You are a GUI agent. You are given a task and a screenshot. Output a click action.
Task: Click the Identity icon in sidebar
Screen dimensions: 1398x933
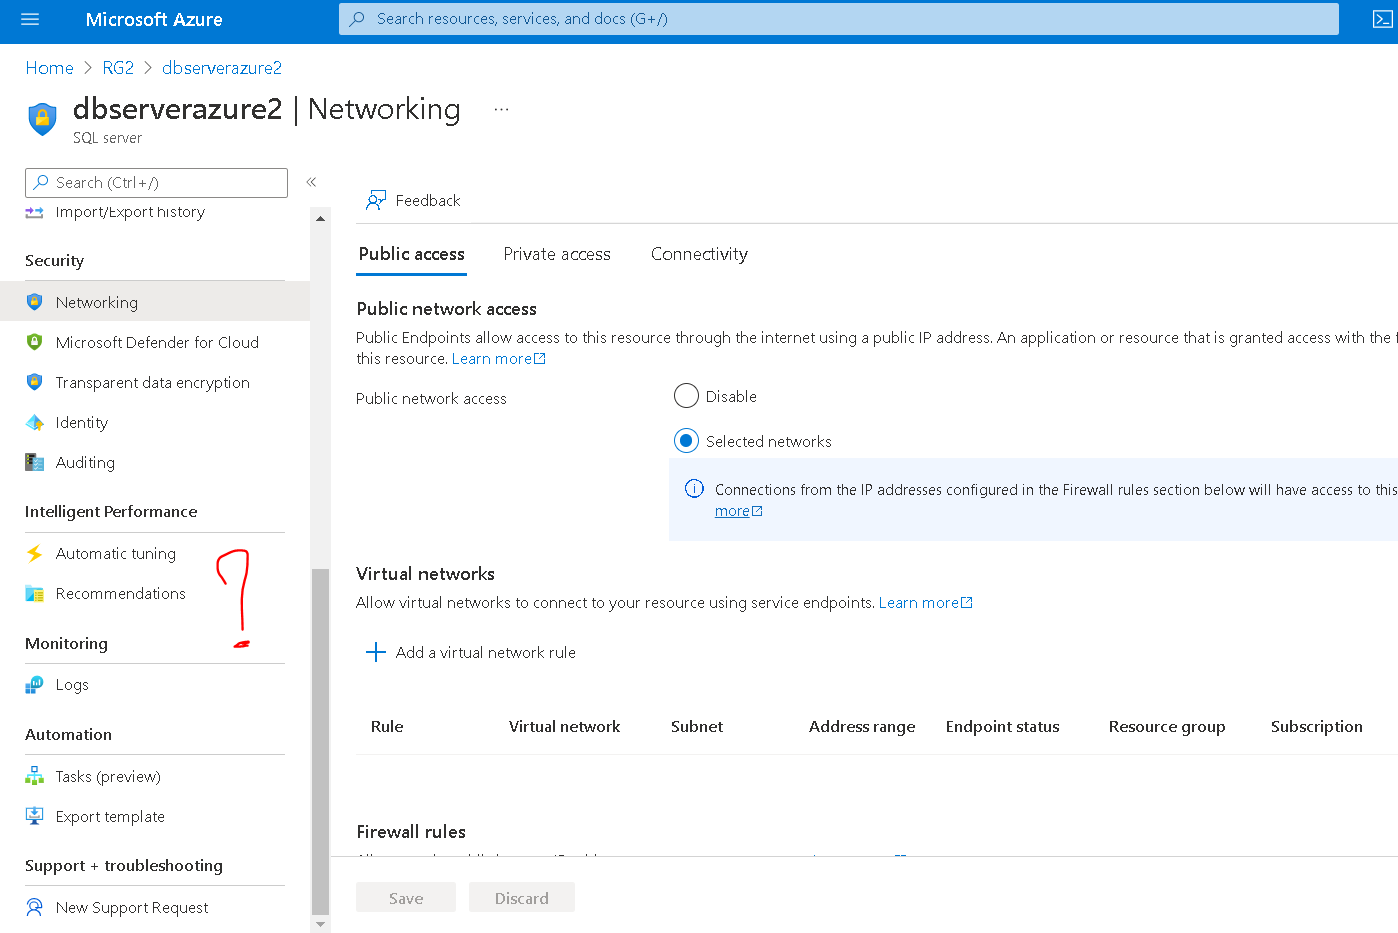tap(35, 422)
